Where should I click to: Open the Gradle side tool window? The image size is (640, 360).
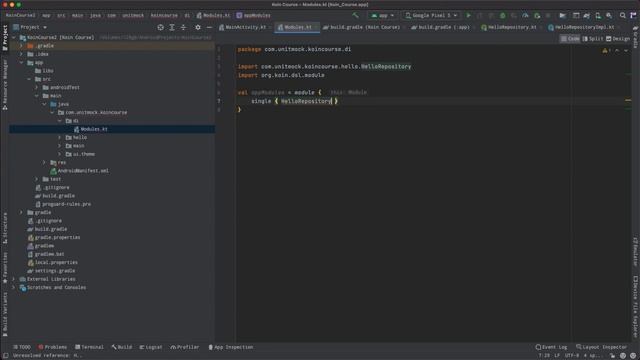click(636, 37)
